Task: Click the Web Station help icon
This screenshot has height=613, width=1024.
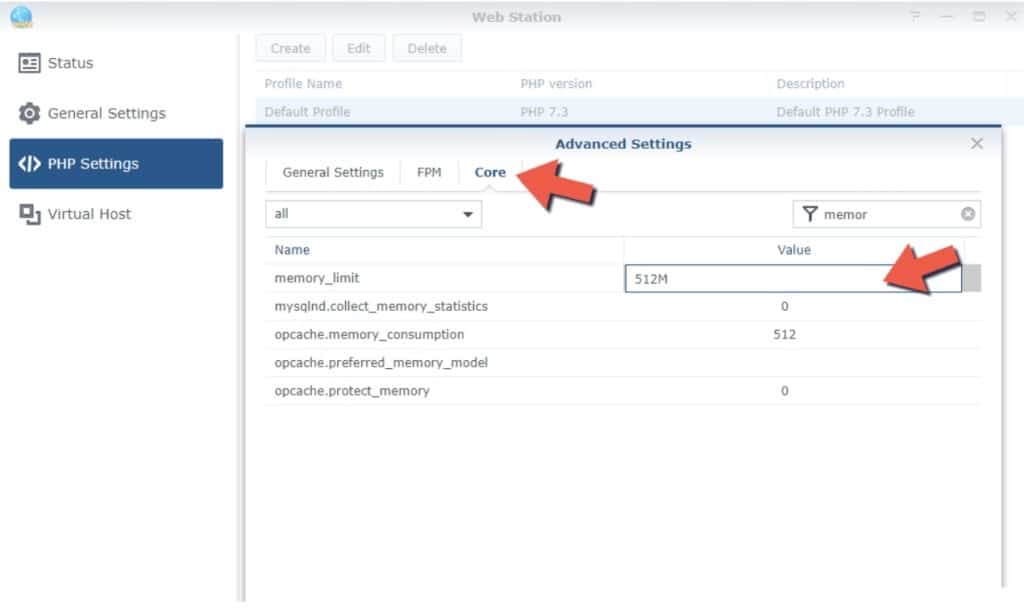Action: click(x=916, y=16)
